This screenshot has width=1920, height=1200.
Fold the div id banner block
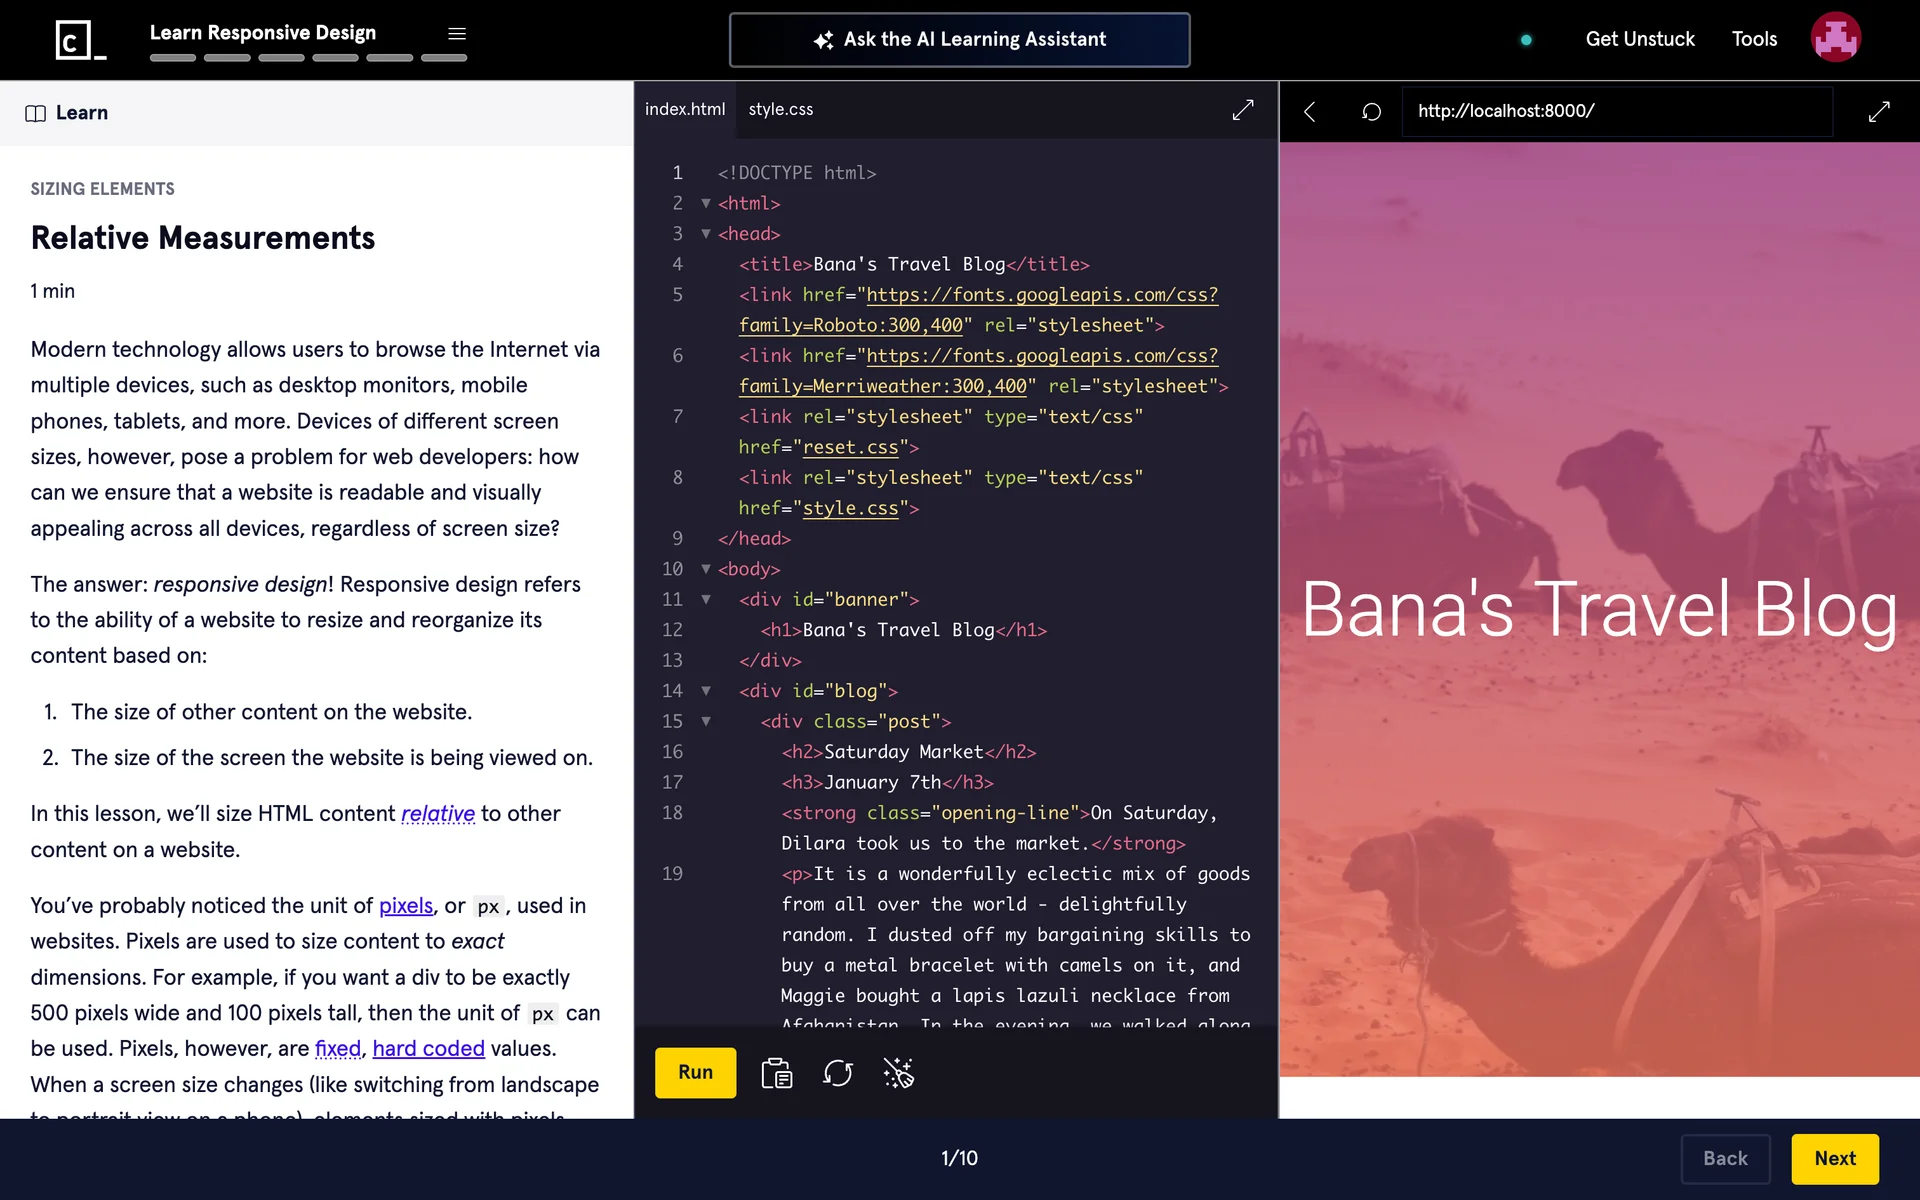coord(706,600)
